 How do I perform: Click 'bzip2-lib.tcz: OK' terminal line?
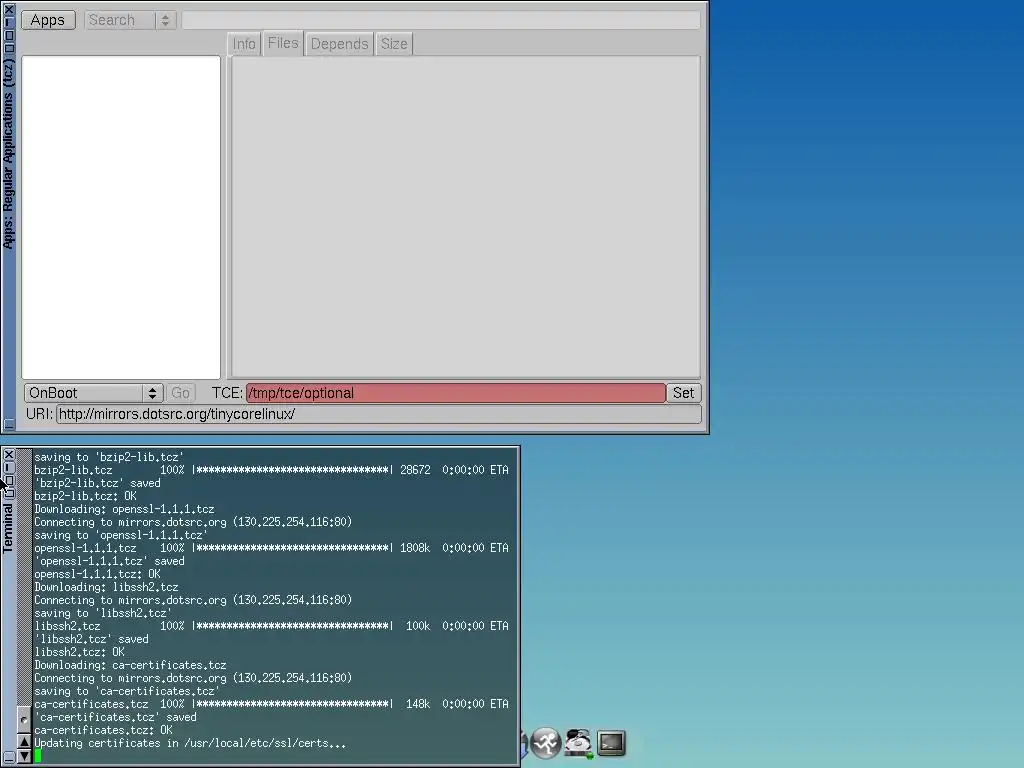pos(85,496)
